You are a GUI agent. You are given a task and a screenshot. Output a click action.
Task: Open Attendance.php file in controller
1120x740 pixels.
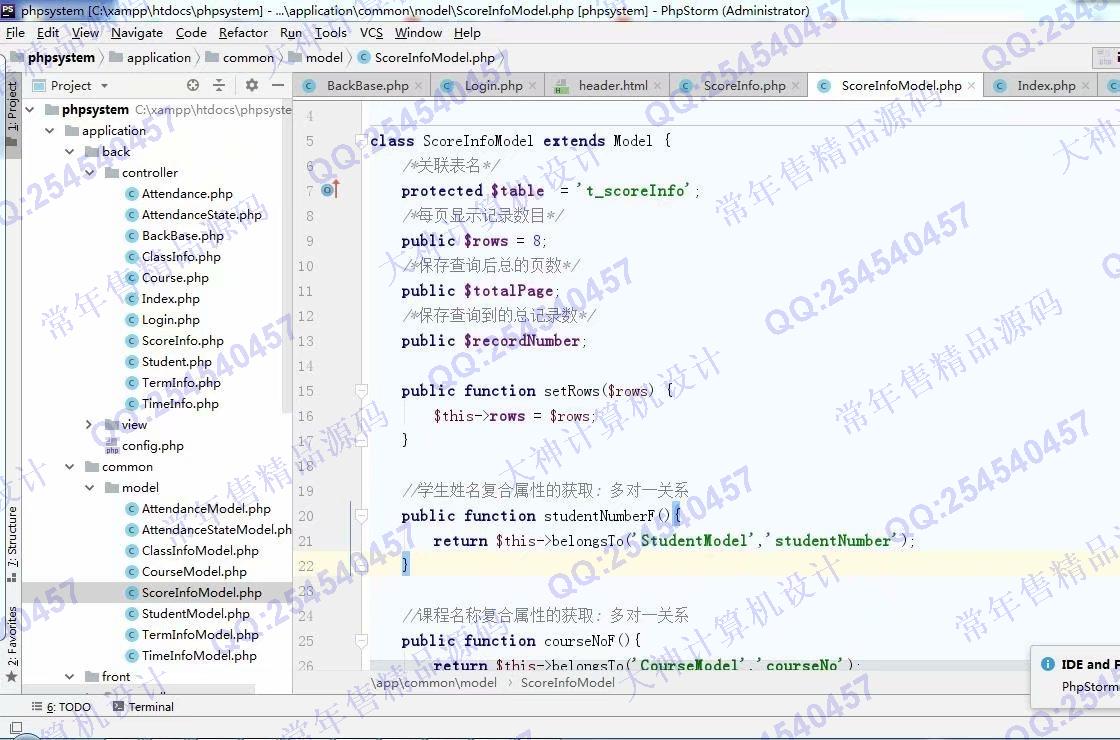coord(186,194)
